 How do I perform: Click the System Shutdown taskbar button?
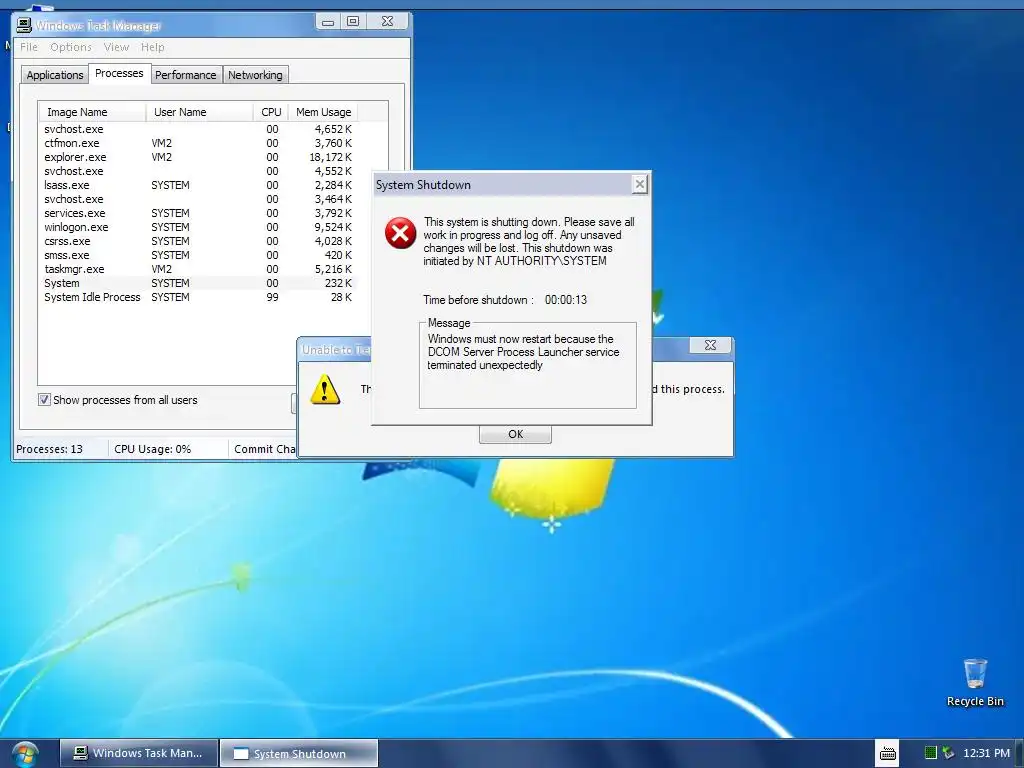pos(299,753)
